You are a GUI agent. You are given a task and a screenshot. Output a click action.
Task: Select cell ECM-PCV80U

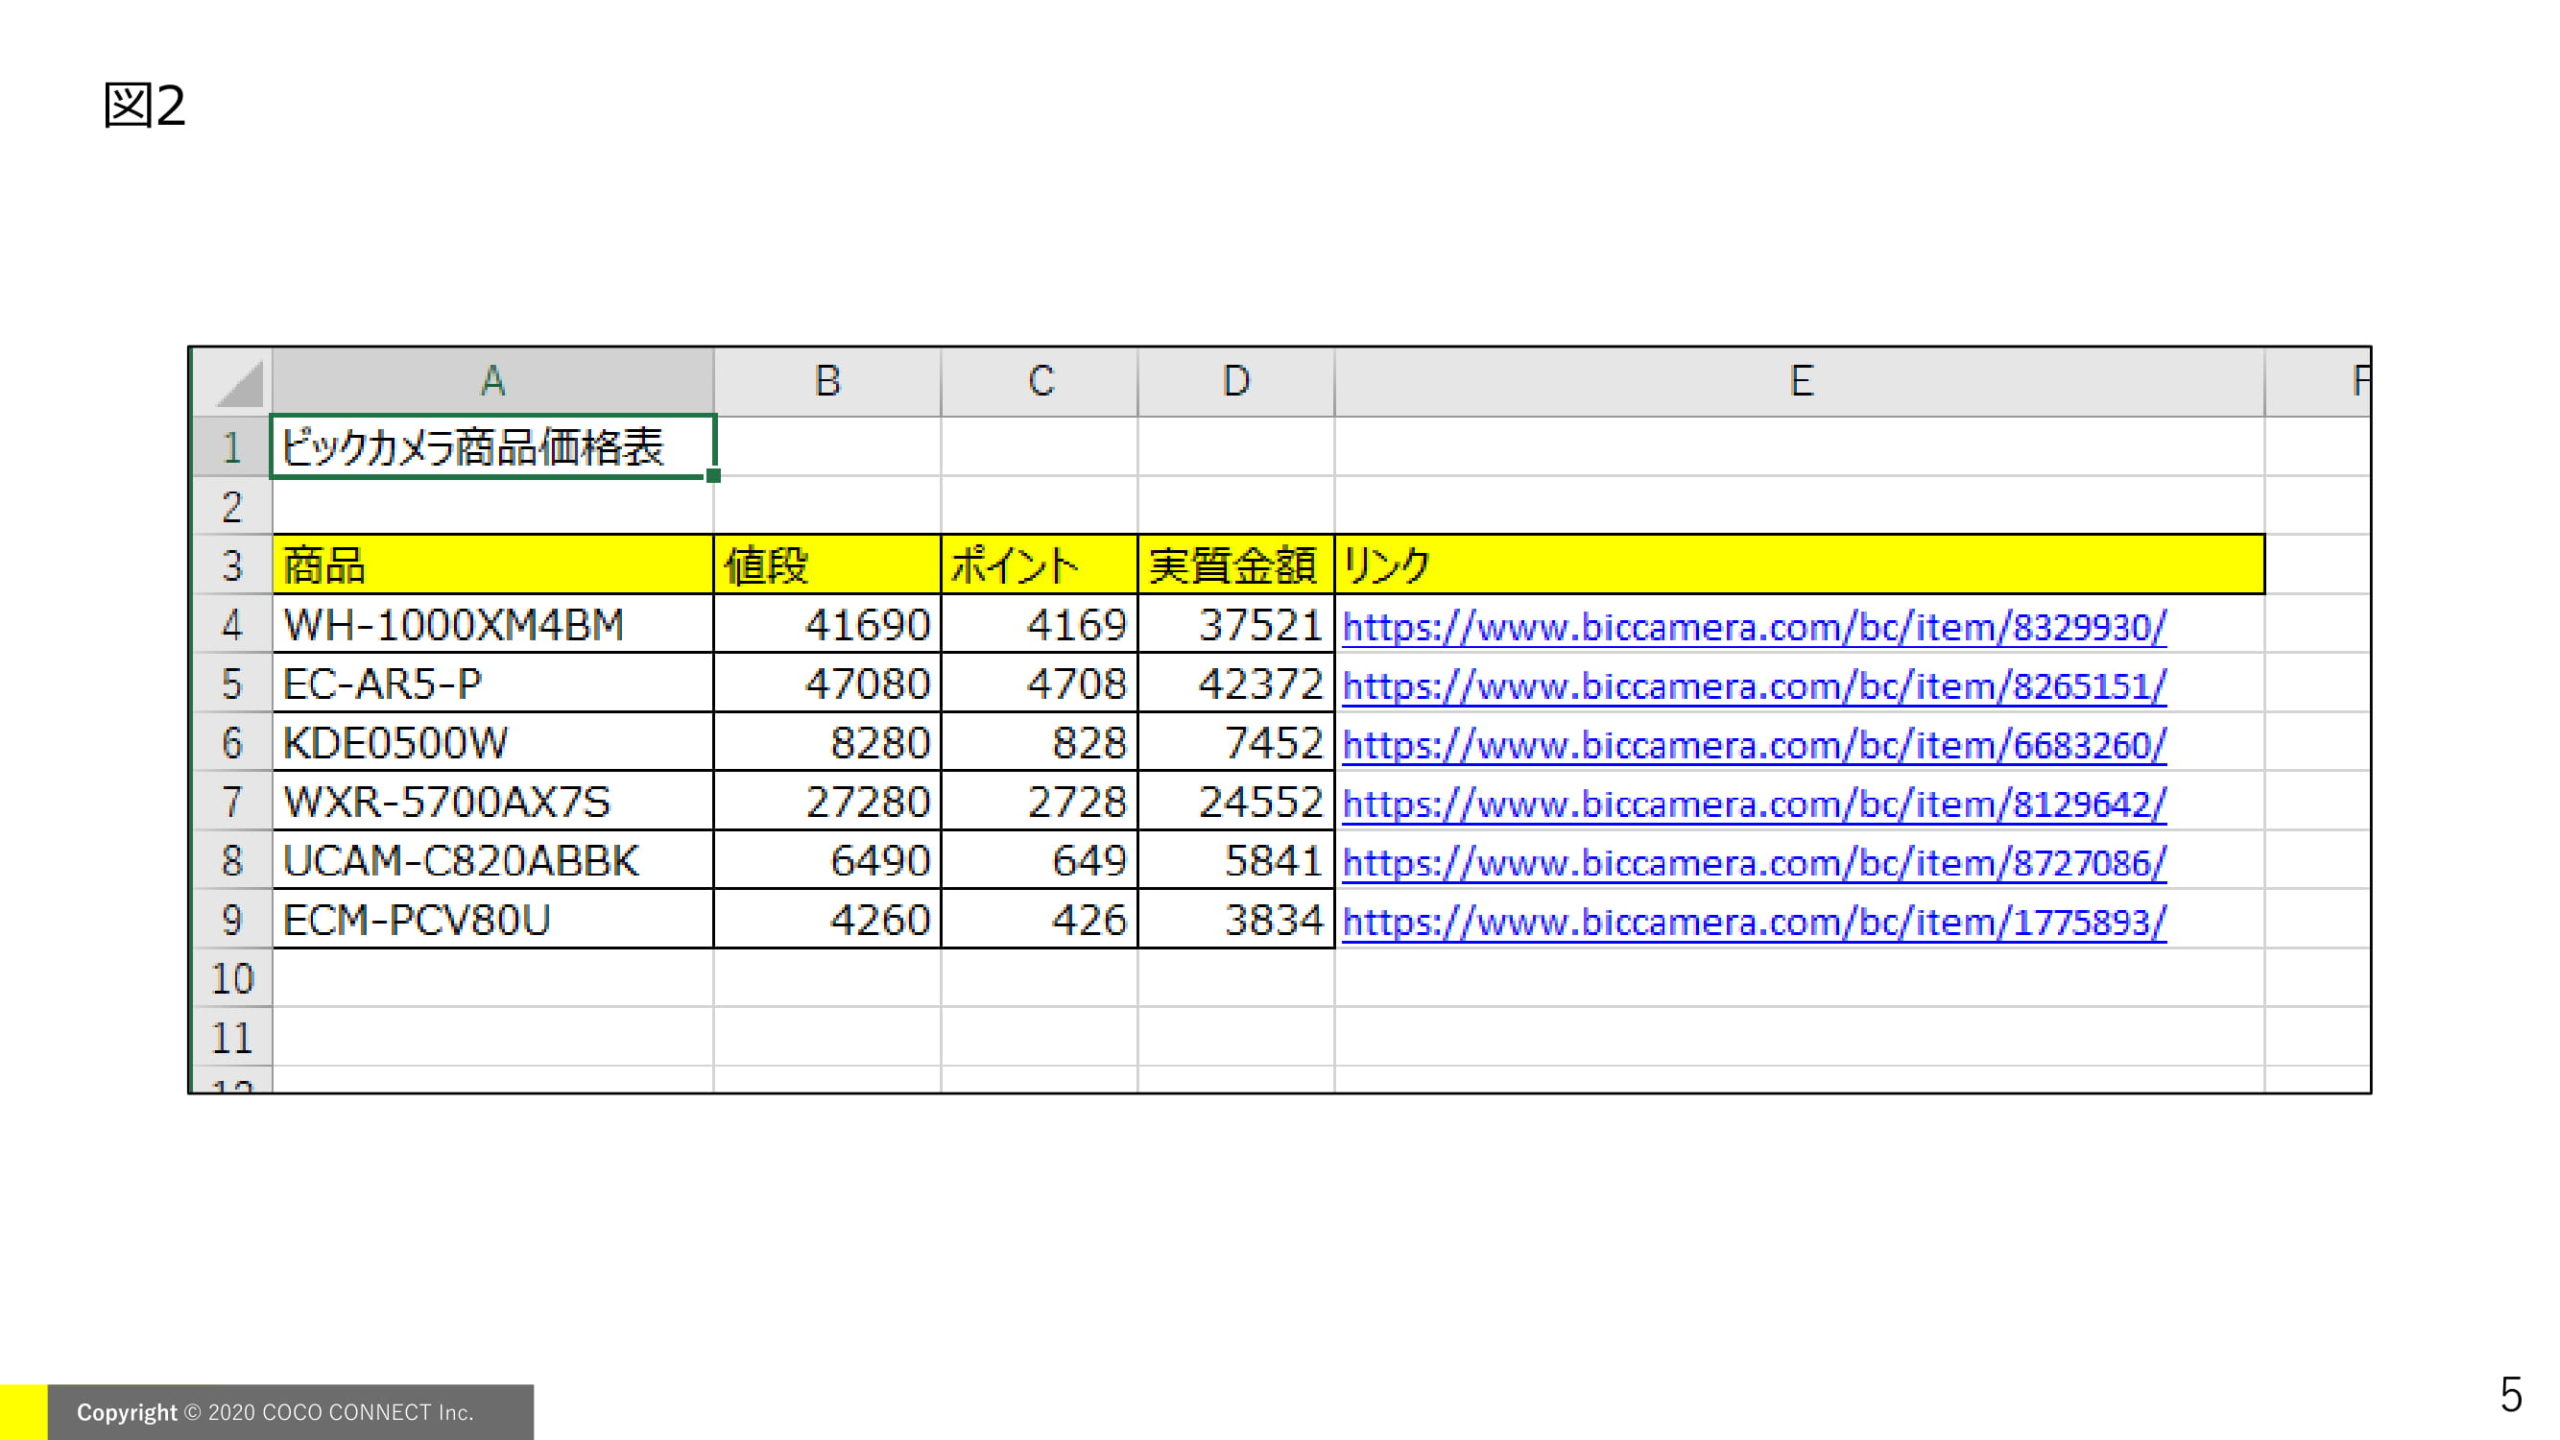click(493, 919)
